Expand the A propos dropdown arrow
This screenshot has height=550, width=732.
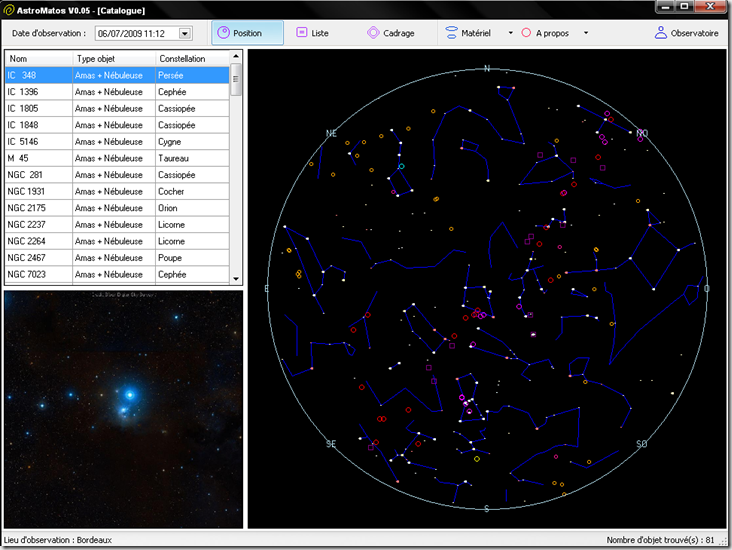pyautogui.click(x=586, y=33)
